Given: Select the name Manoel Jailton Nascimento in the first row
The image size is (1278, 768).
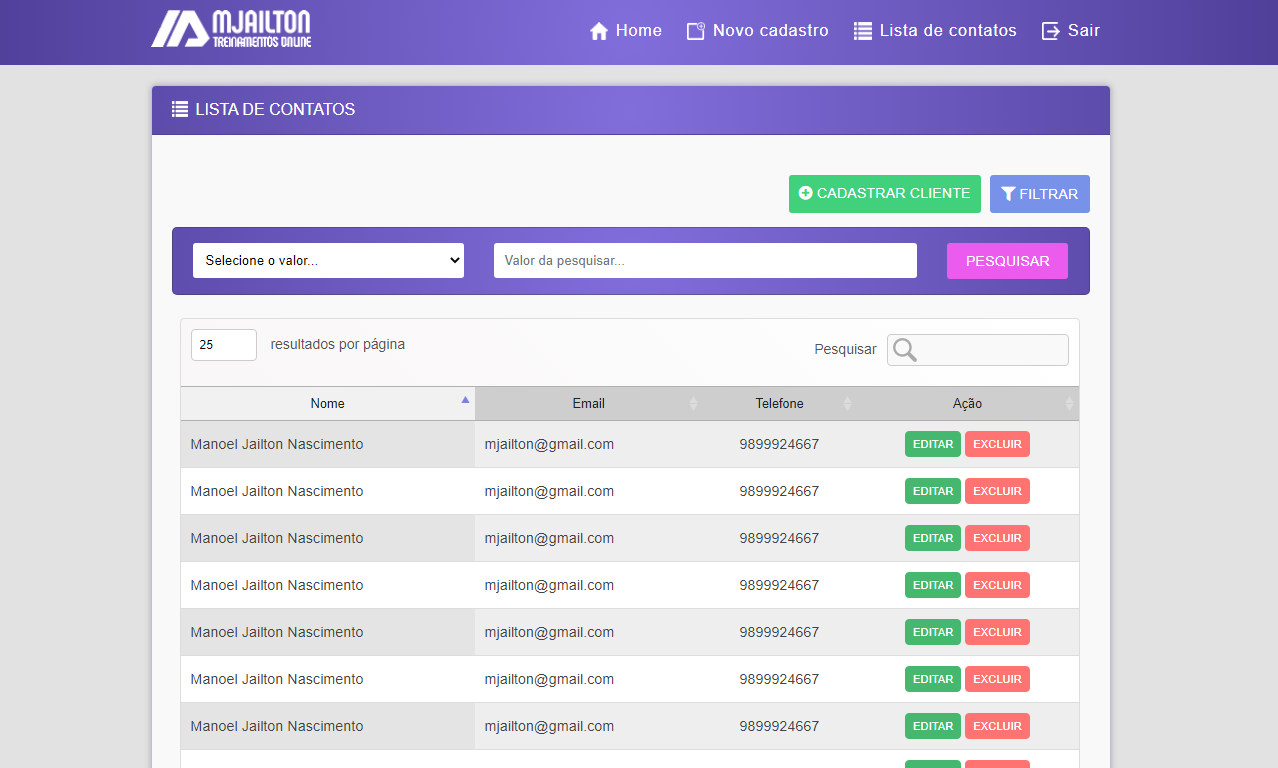Looking at the screenshot, I should point(277,444).
